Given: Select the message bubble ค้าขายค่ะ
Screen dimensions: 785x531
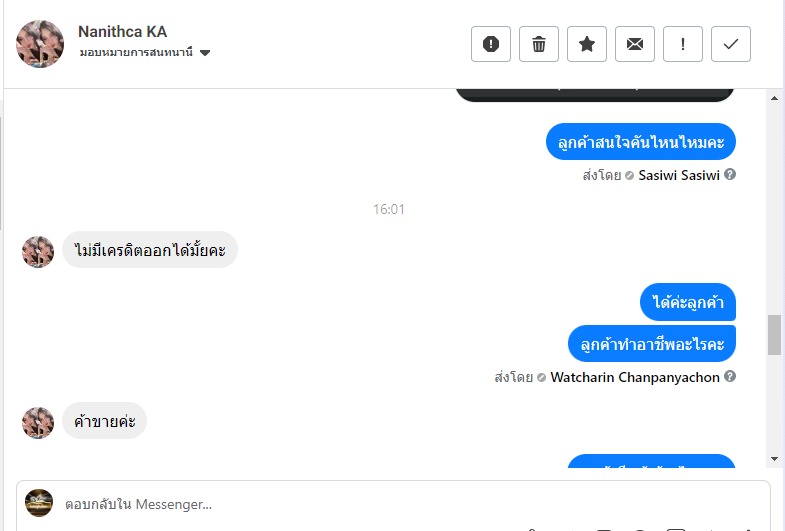Looking at the screenshot, I should click(x=105, y=421).
